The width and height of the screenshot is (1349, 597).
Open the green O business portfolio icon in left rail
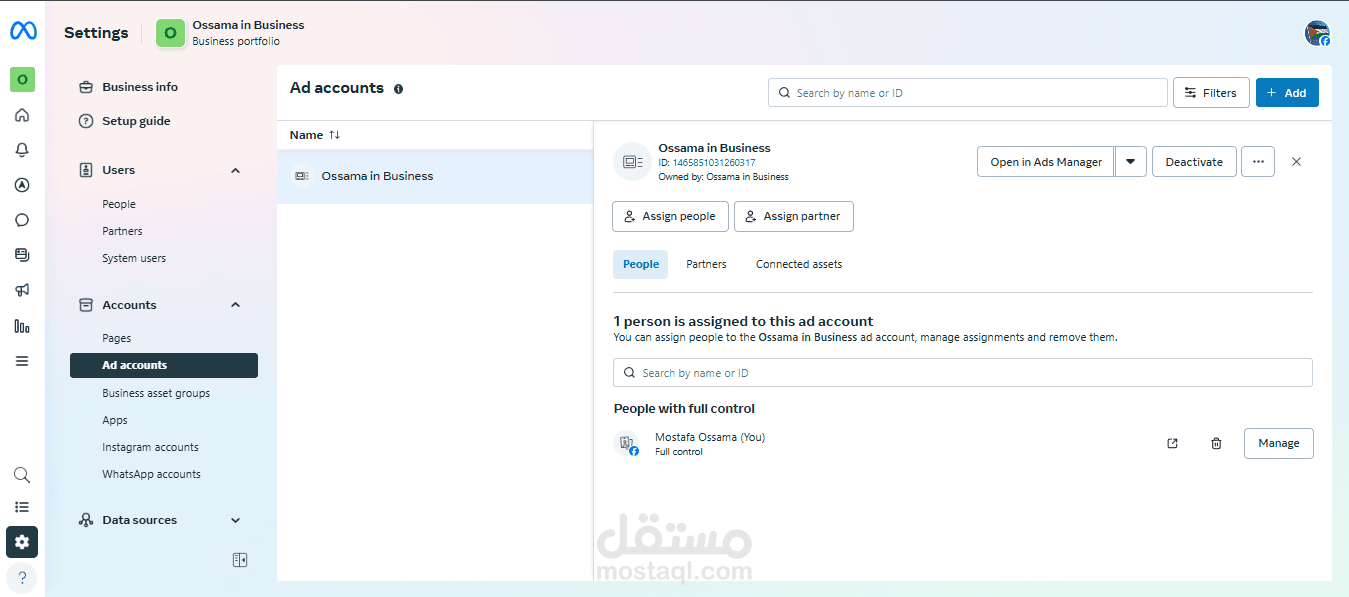pyautogui.click(x=22, y=79)
